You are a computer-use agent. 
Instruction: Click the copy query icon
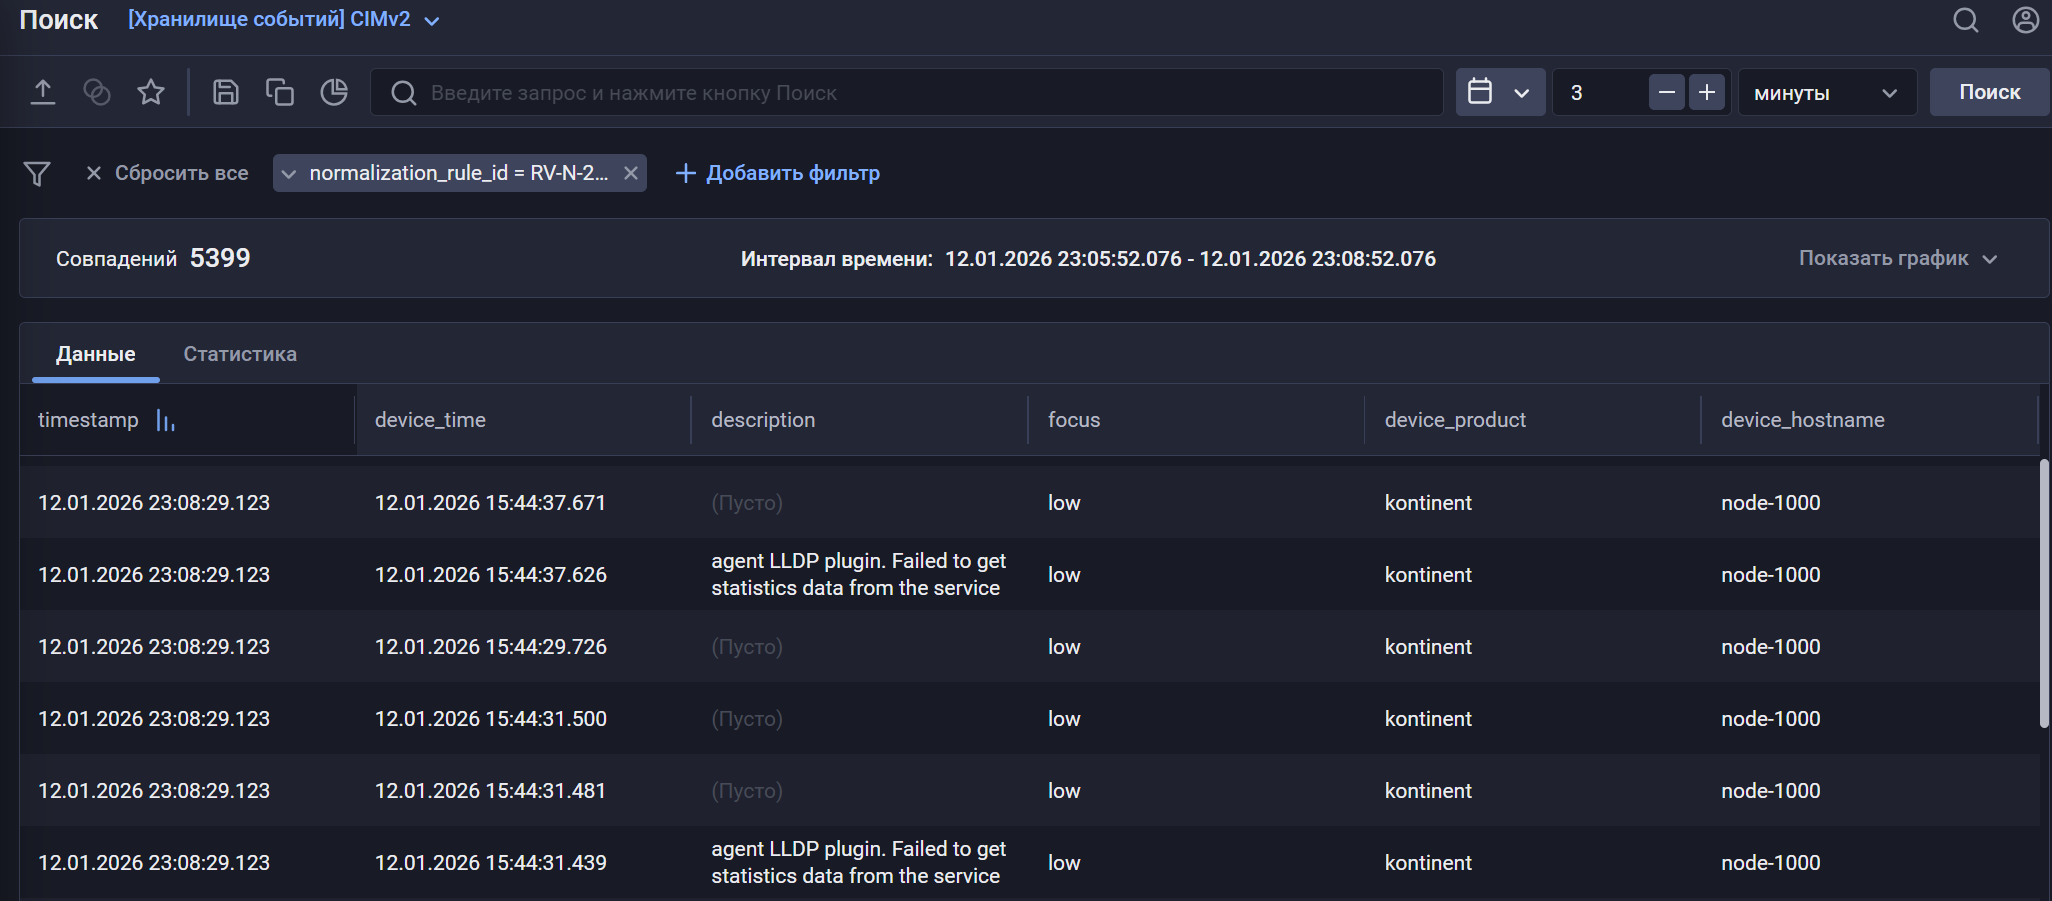280,91
